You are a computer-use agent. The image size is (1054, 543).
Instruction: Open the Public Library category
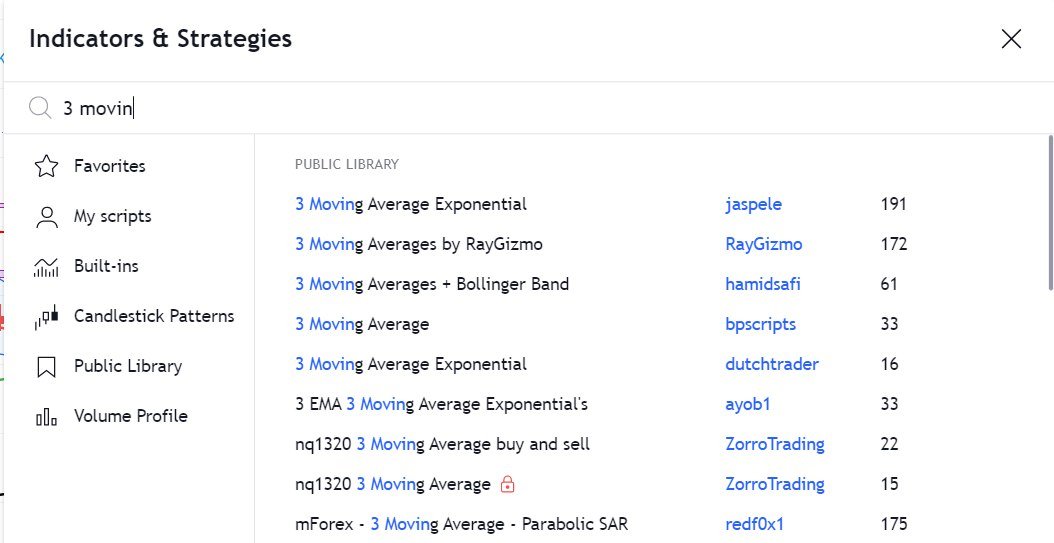[x=129, y=366]
